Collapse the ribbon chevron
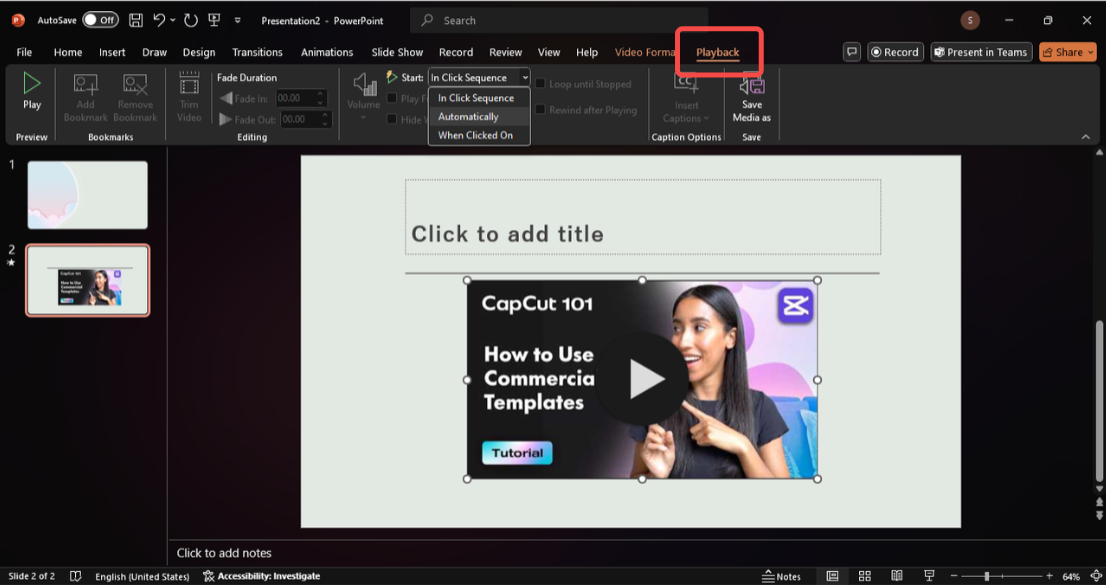This screenshot has height=585, width=1106. coord(1086,137)
